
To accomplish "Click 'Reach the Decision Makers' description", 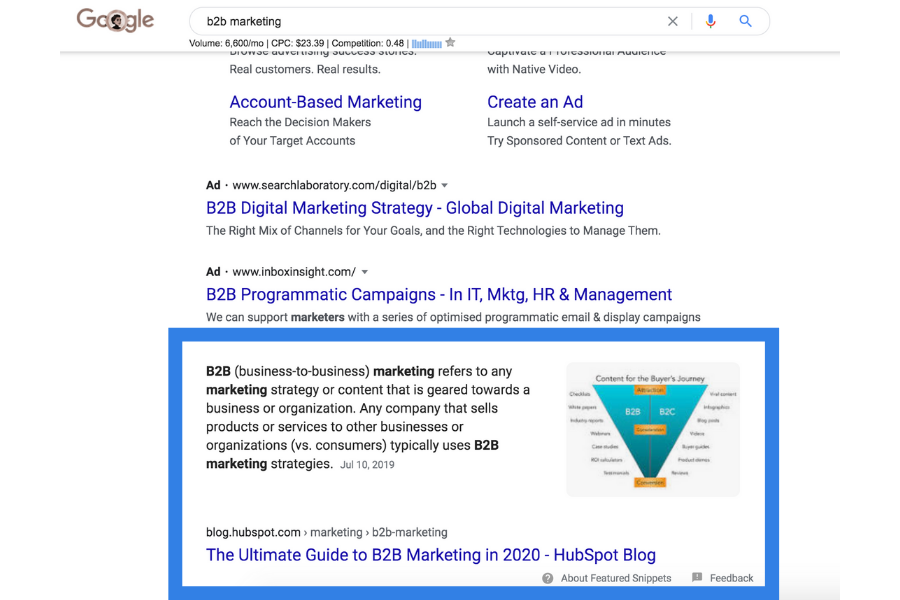I will 300,122.
